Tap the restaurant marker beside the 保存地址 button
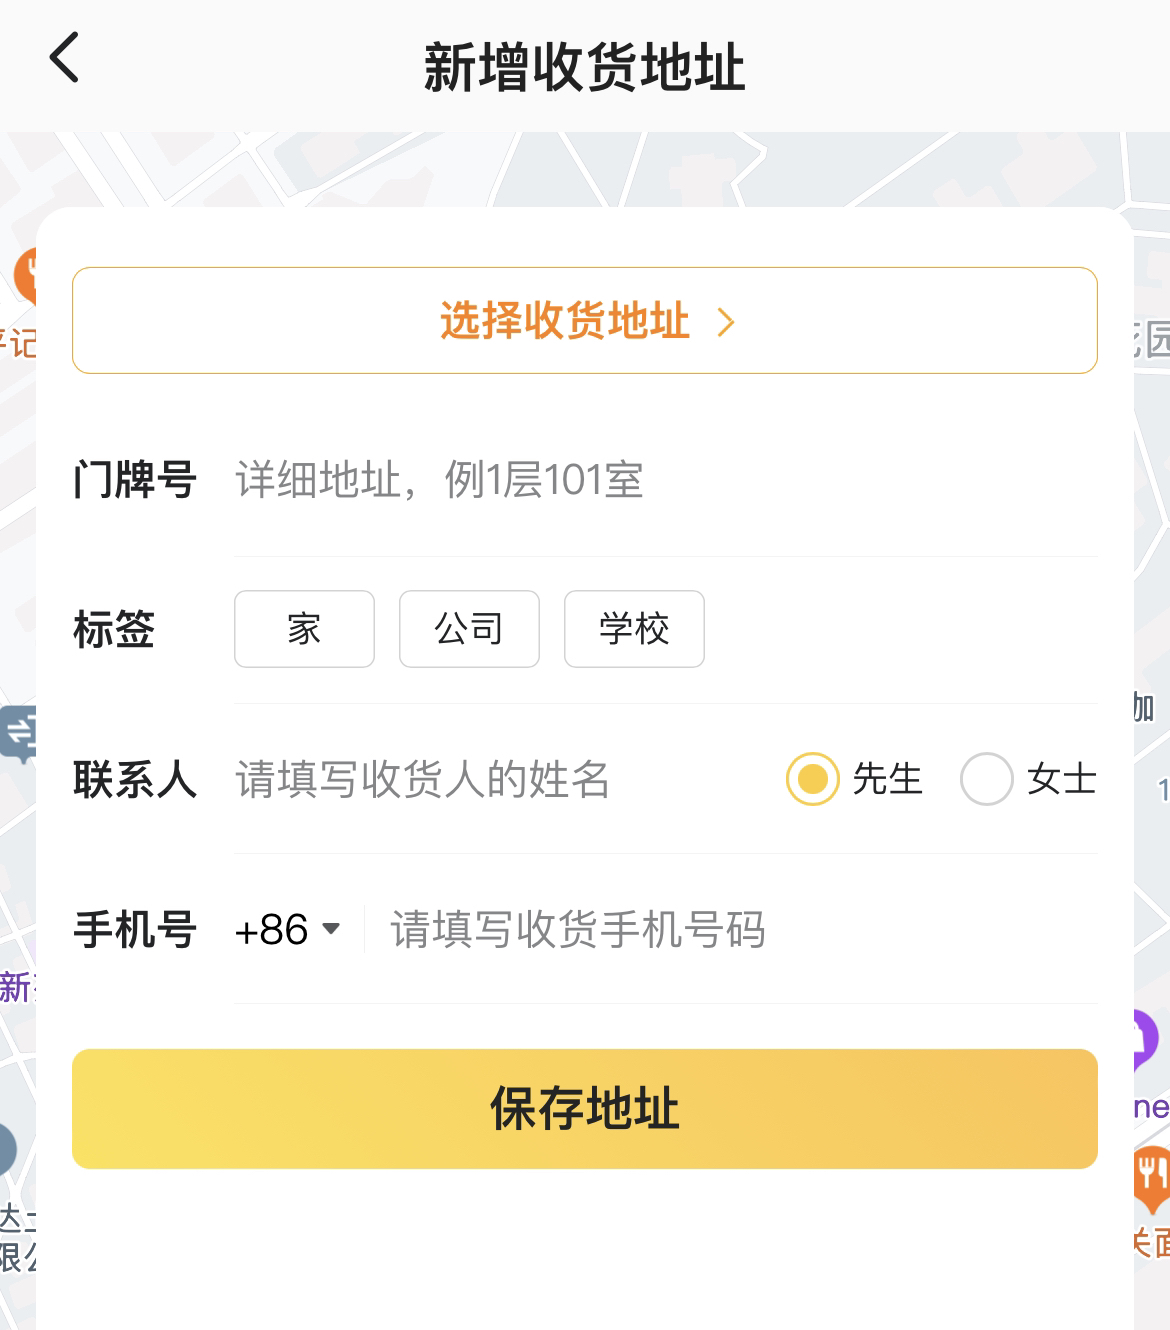 coord(1150,1176)
